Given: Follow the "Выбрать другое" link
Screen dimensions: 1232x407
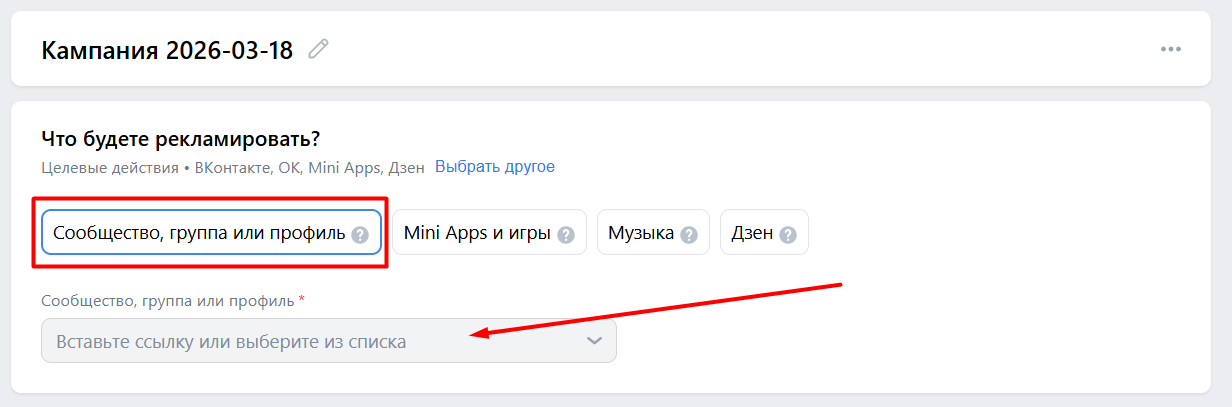Looking at the screenshot, I should 494,166.
